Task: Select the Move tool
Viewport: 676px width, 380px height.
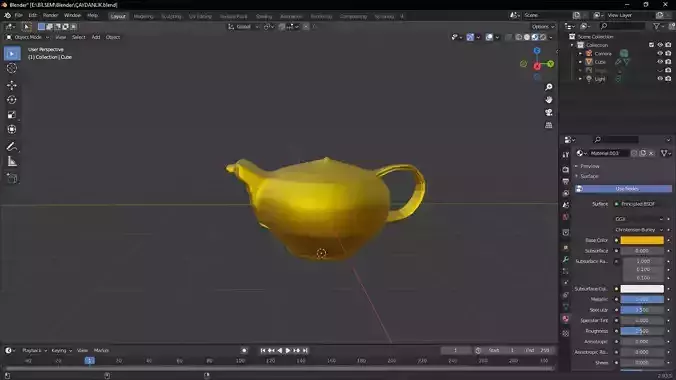Action: (x=12, y=85)
